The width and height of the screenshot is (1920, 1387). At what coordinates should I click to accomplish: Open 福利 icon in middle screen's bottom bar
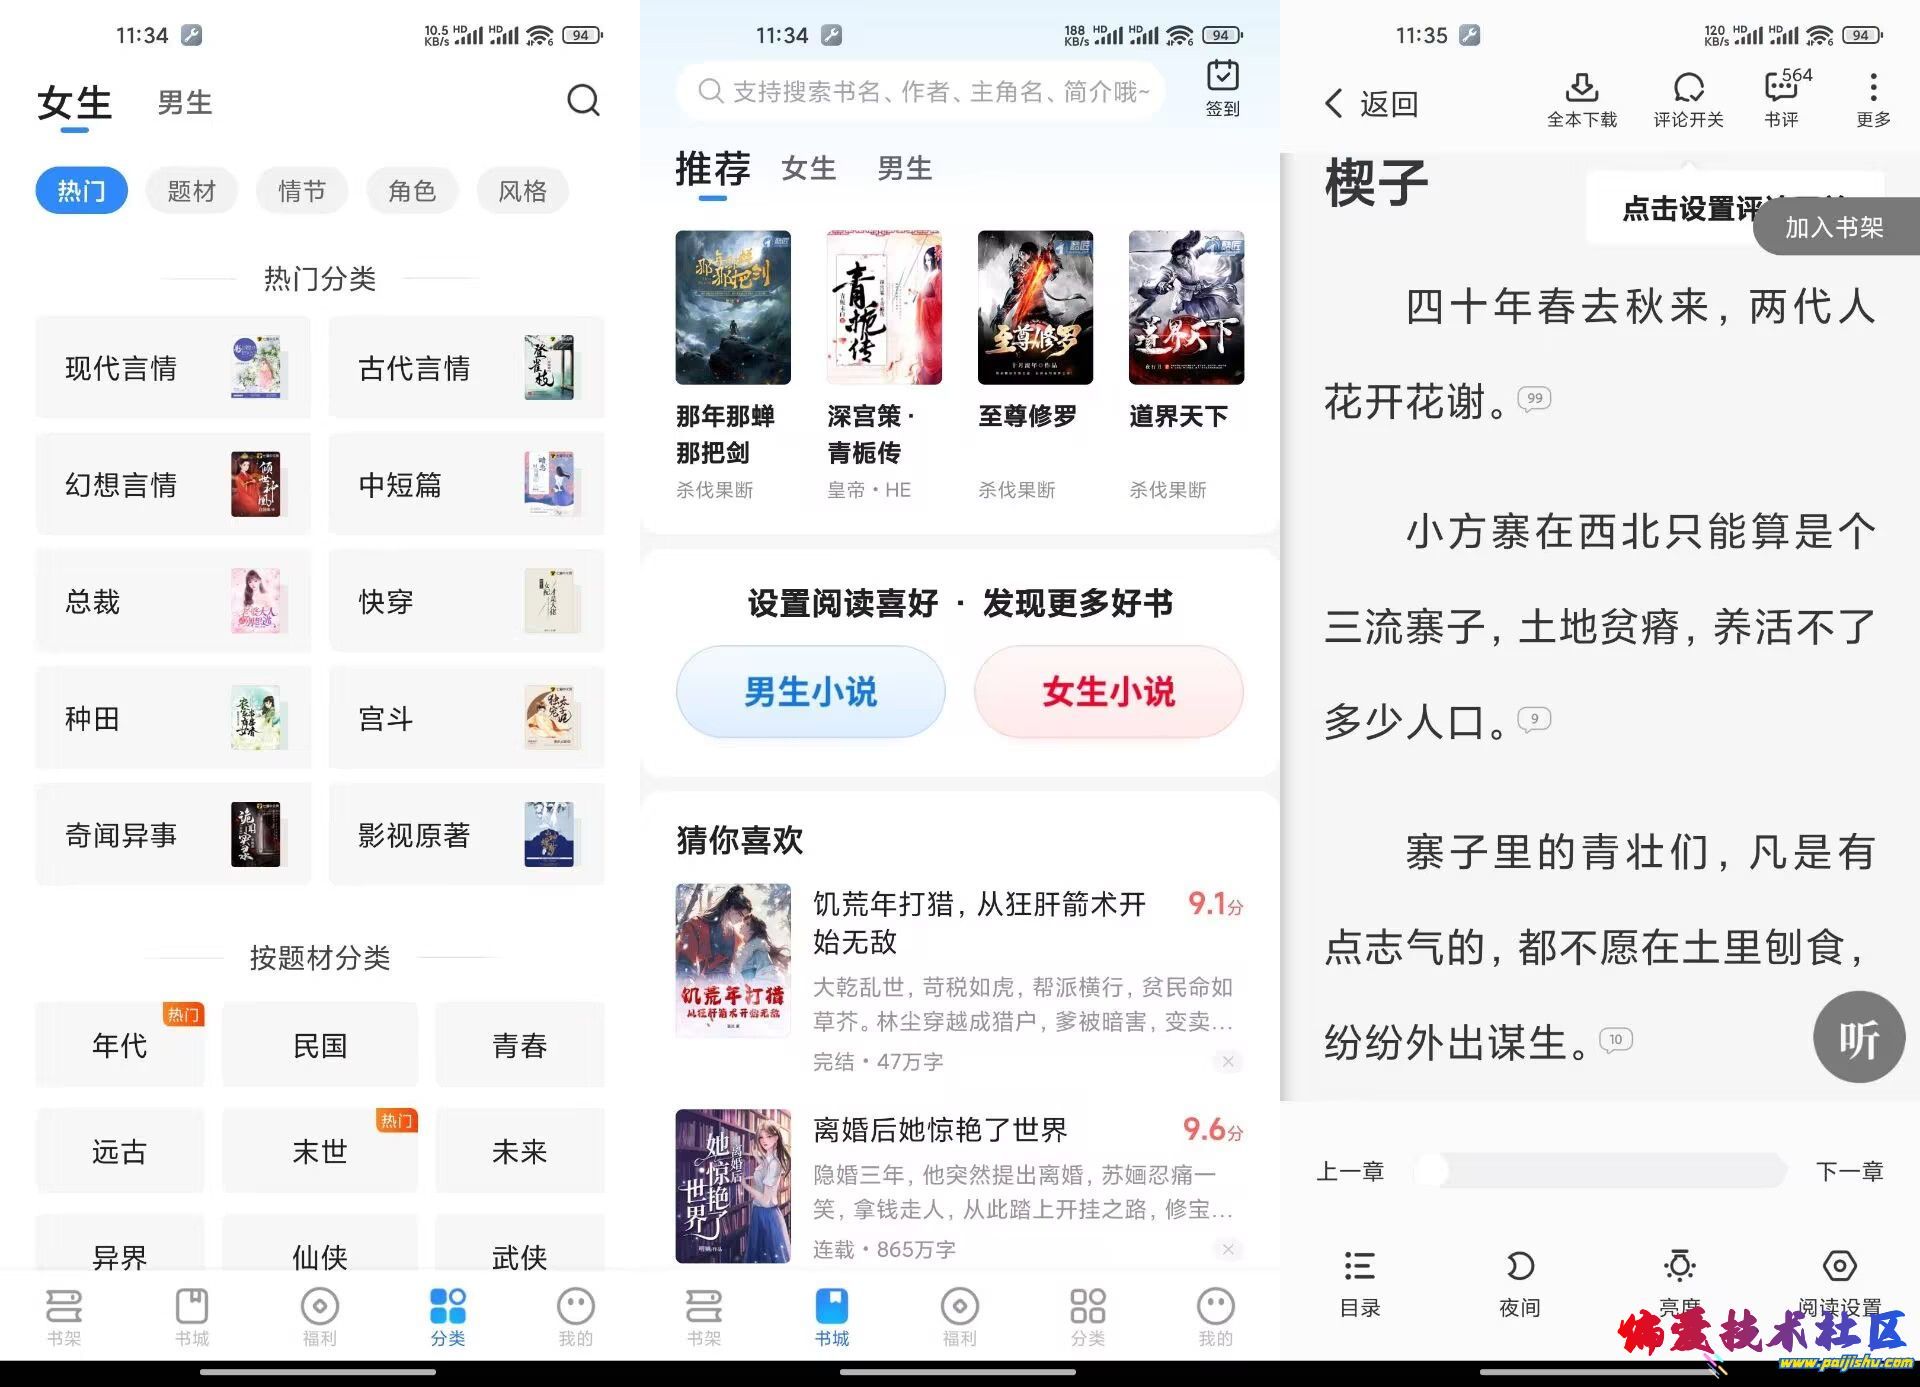959,1317
